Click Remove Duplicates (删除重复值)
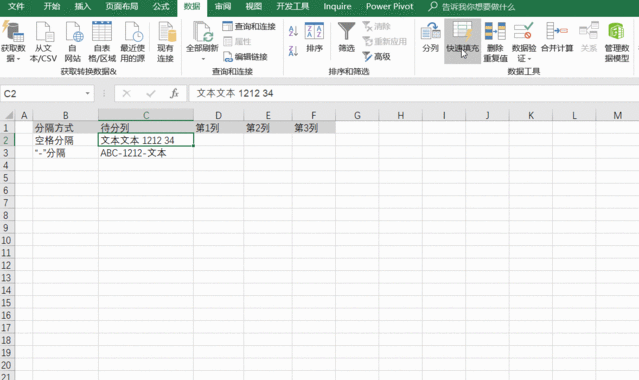The width and height of the screenshot is (639, 380). [x=495, y=42]
